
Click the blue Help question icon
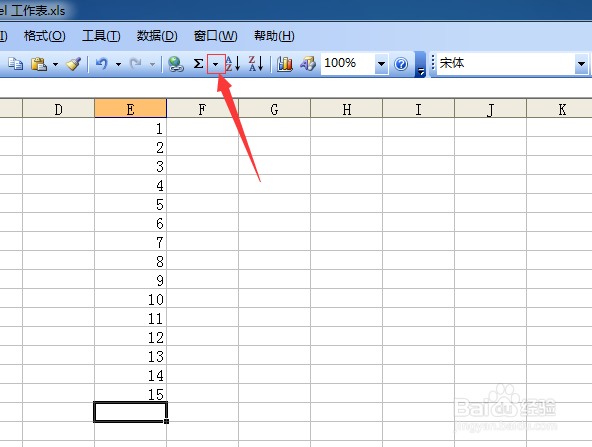(x=401, y=64)
